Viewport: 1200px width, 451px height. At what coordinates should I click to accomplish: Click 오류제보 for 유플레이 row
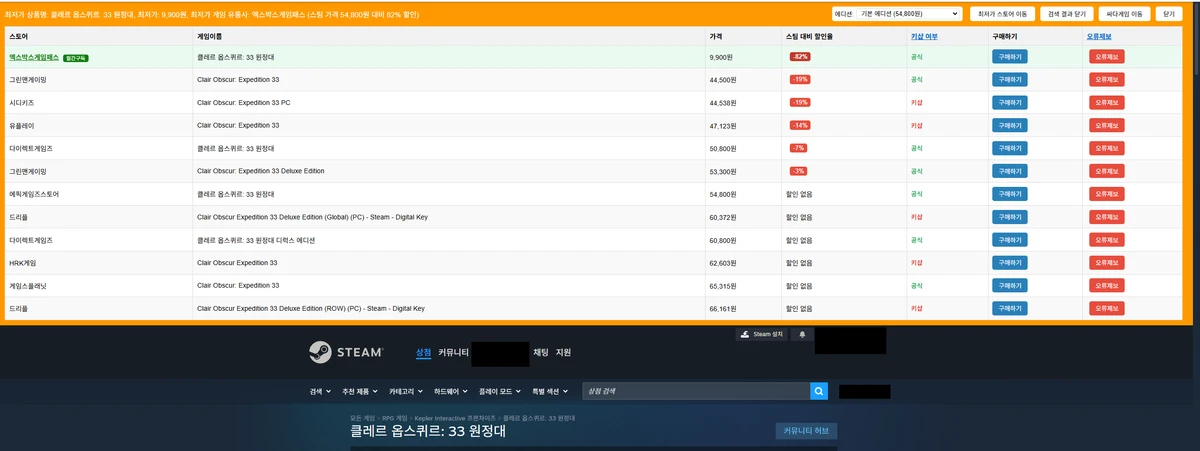coord(1107,125)
